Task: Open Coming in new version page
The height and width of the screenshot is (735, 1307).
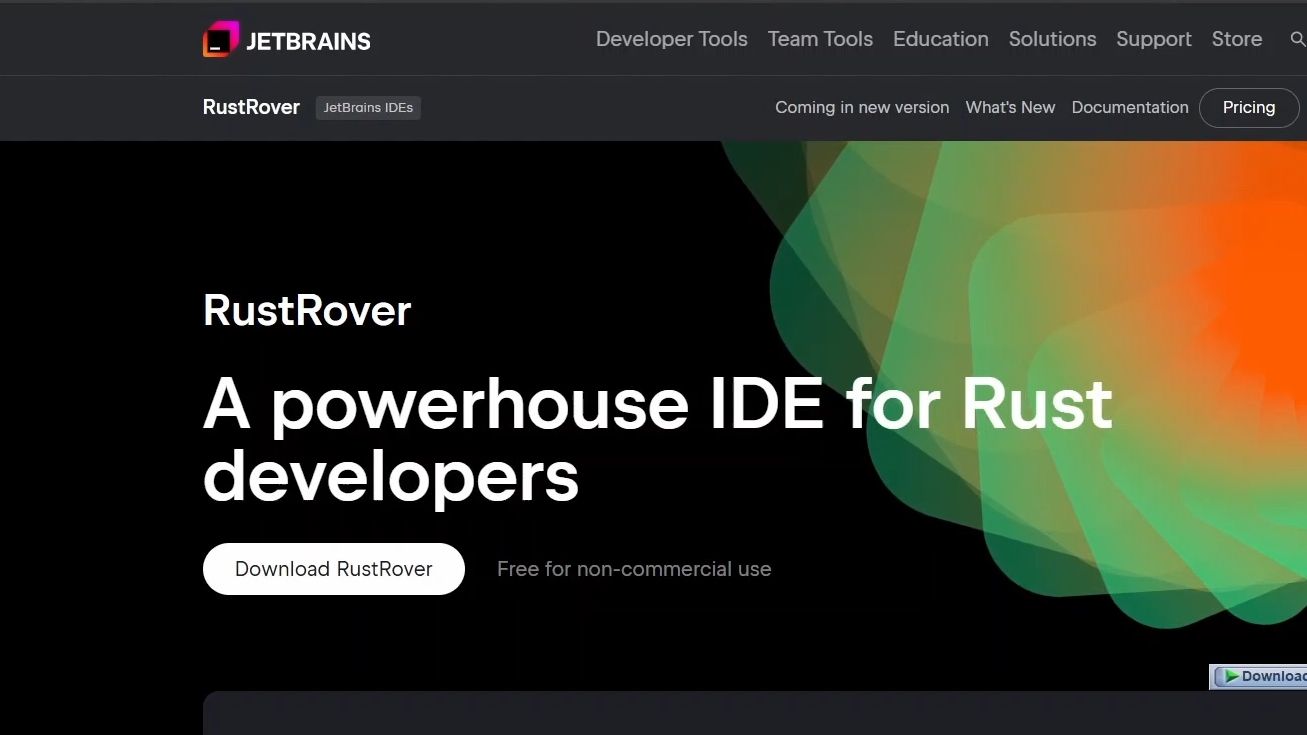Action: (862, 107)
